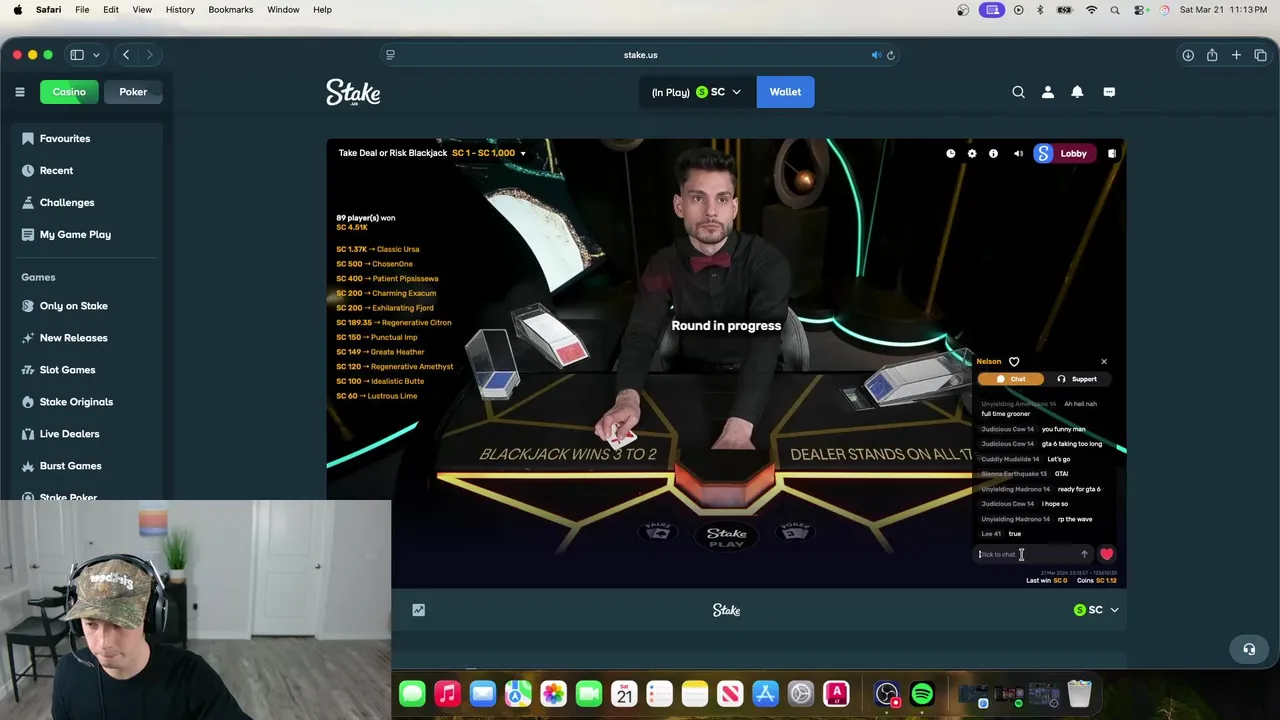Toggle Safari sidebar button
The height and width of the screenshot is (720, 1280).
pos(77,55)
